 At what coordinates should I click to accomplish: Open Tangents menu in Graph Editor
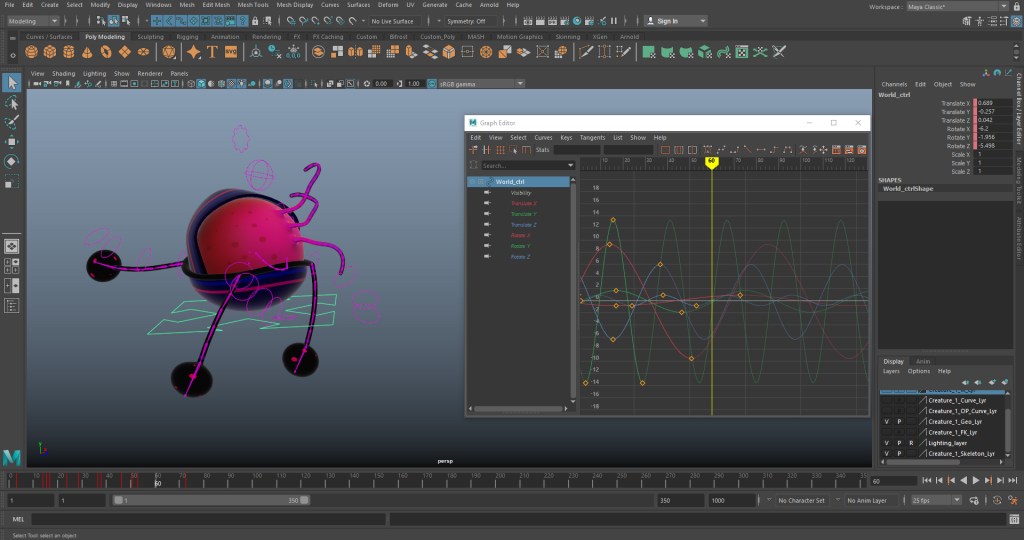tap(592, 137)
